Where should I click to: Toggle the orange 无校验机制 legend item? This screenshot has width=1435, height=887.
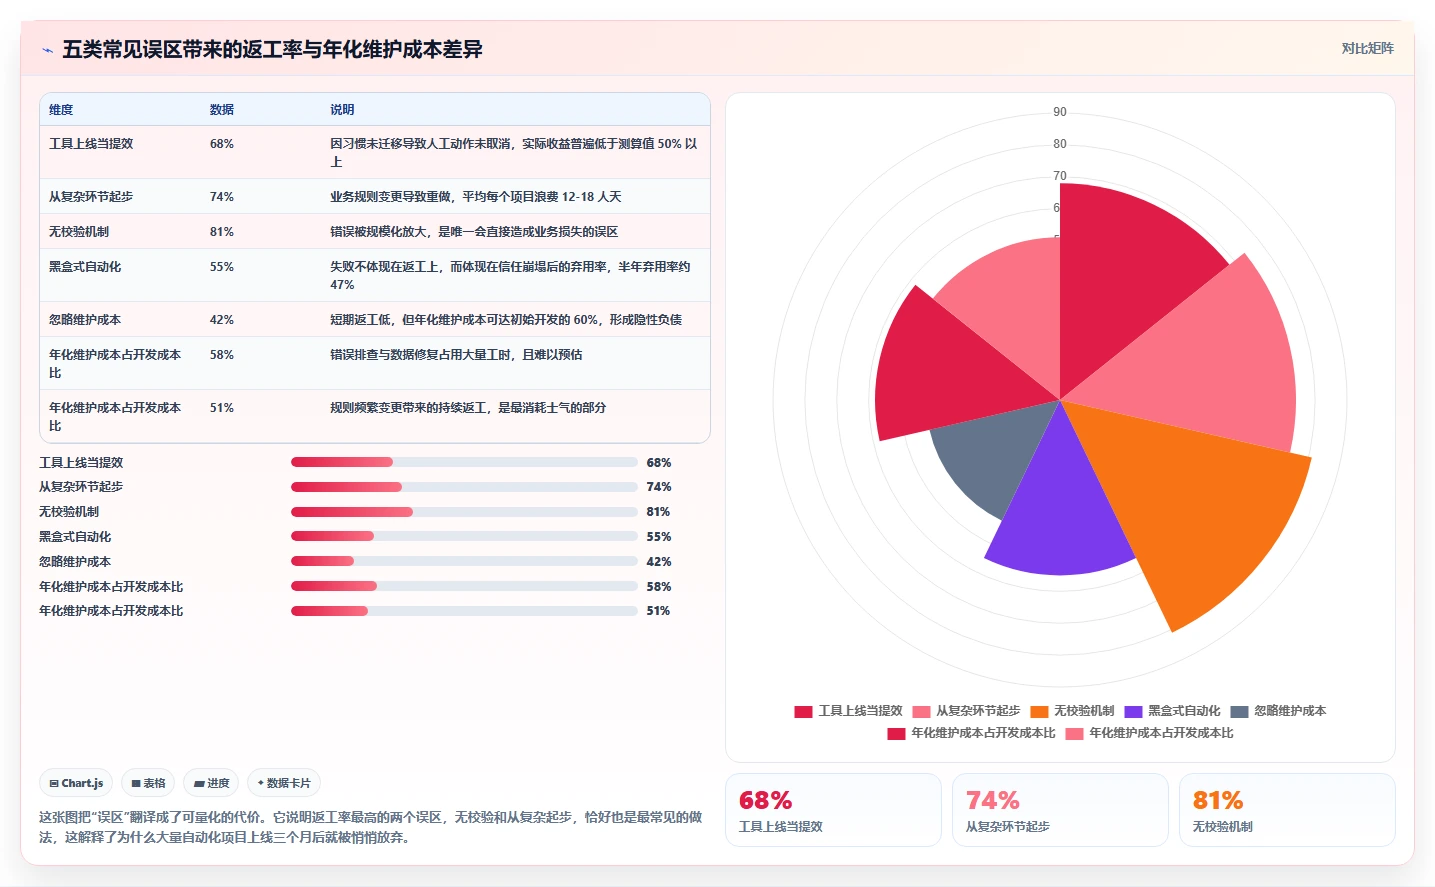coord(1072,711)
